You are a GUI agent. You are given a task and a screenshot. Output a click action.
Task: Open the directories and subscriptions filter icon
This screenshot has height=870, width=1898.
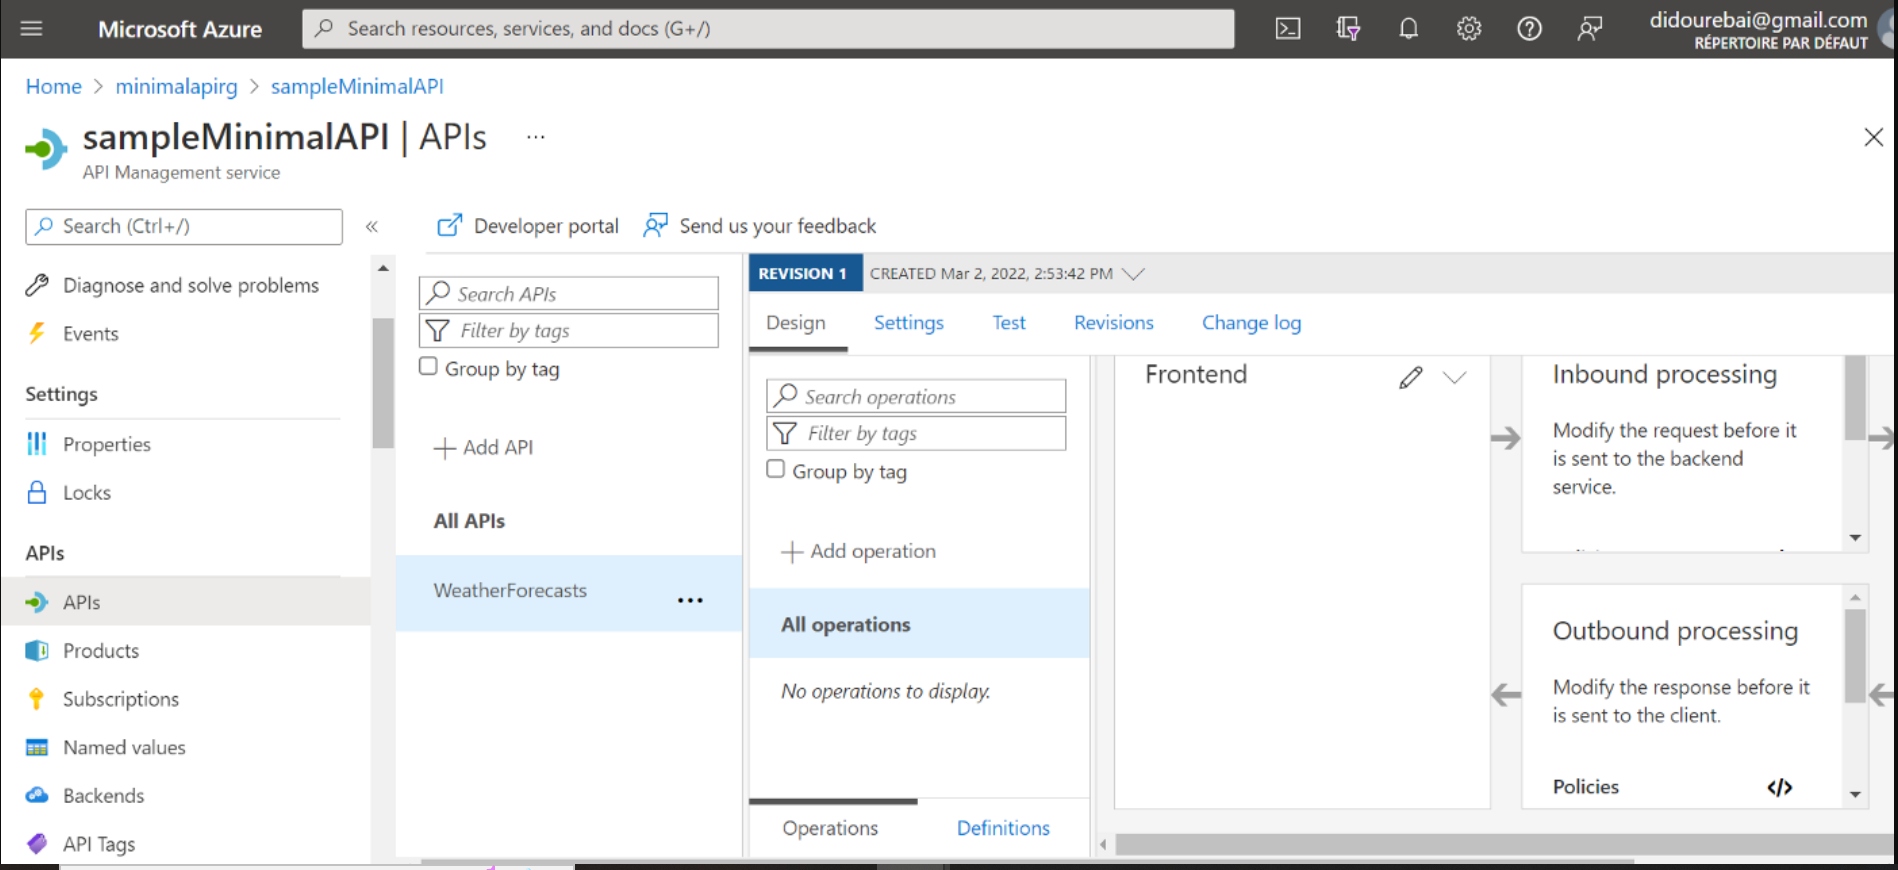pos(1348,29)
